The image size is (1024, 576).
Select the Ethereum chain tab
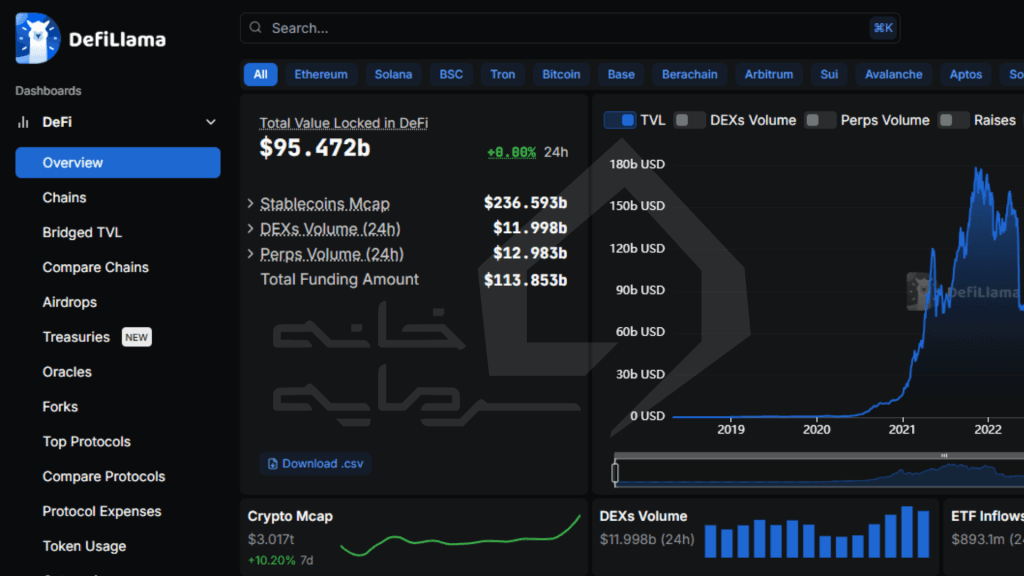[321, 74]
